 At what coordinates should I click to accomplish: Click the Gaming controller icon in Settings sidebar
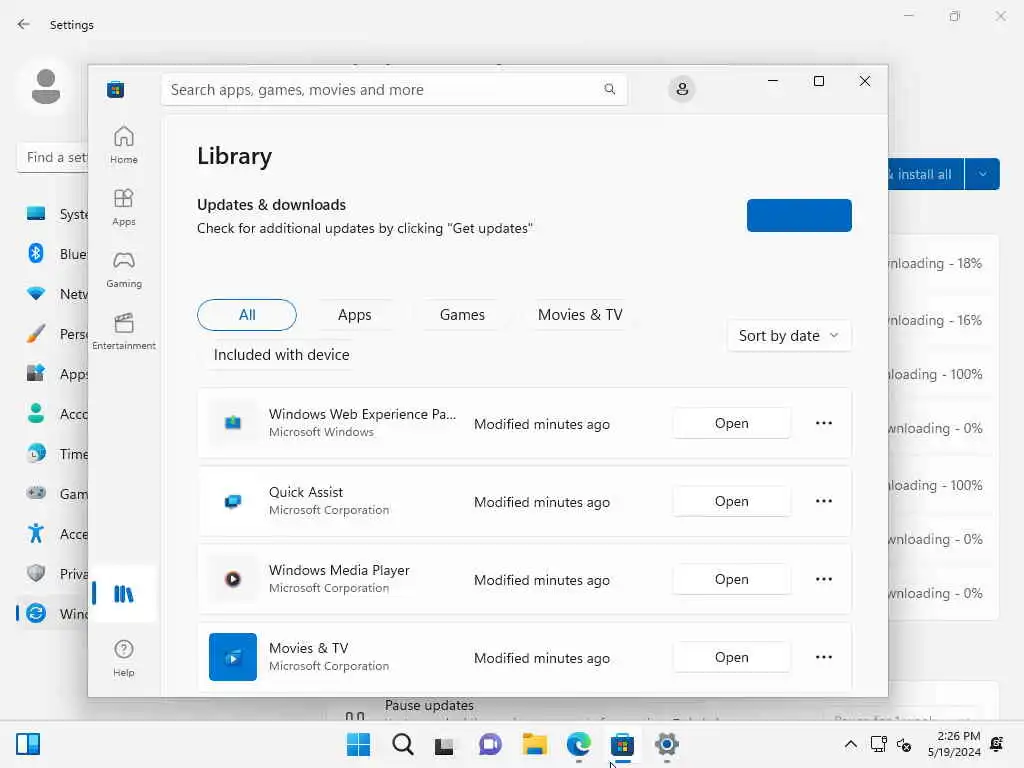pyautogui.click(x=36, y=493)
